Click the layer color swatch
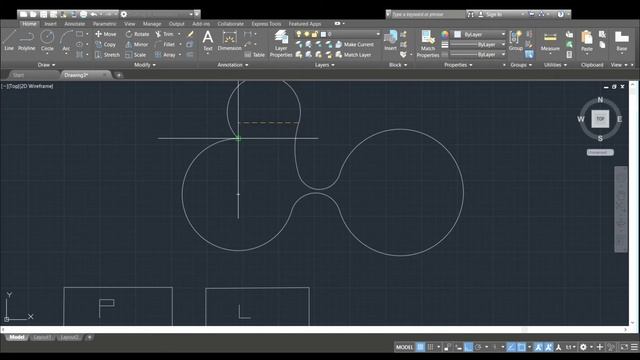640x360 pixels. click(323, 34)
